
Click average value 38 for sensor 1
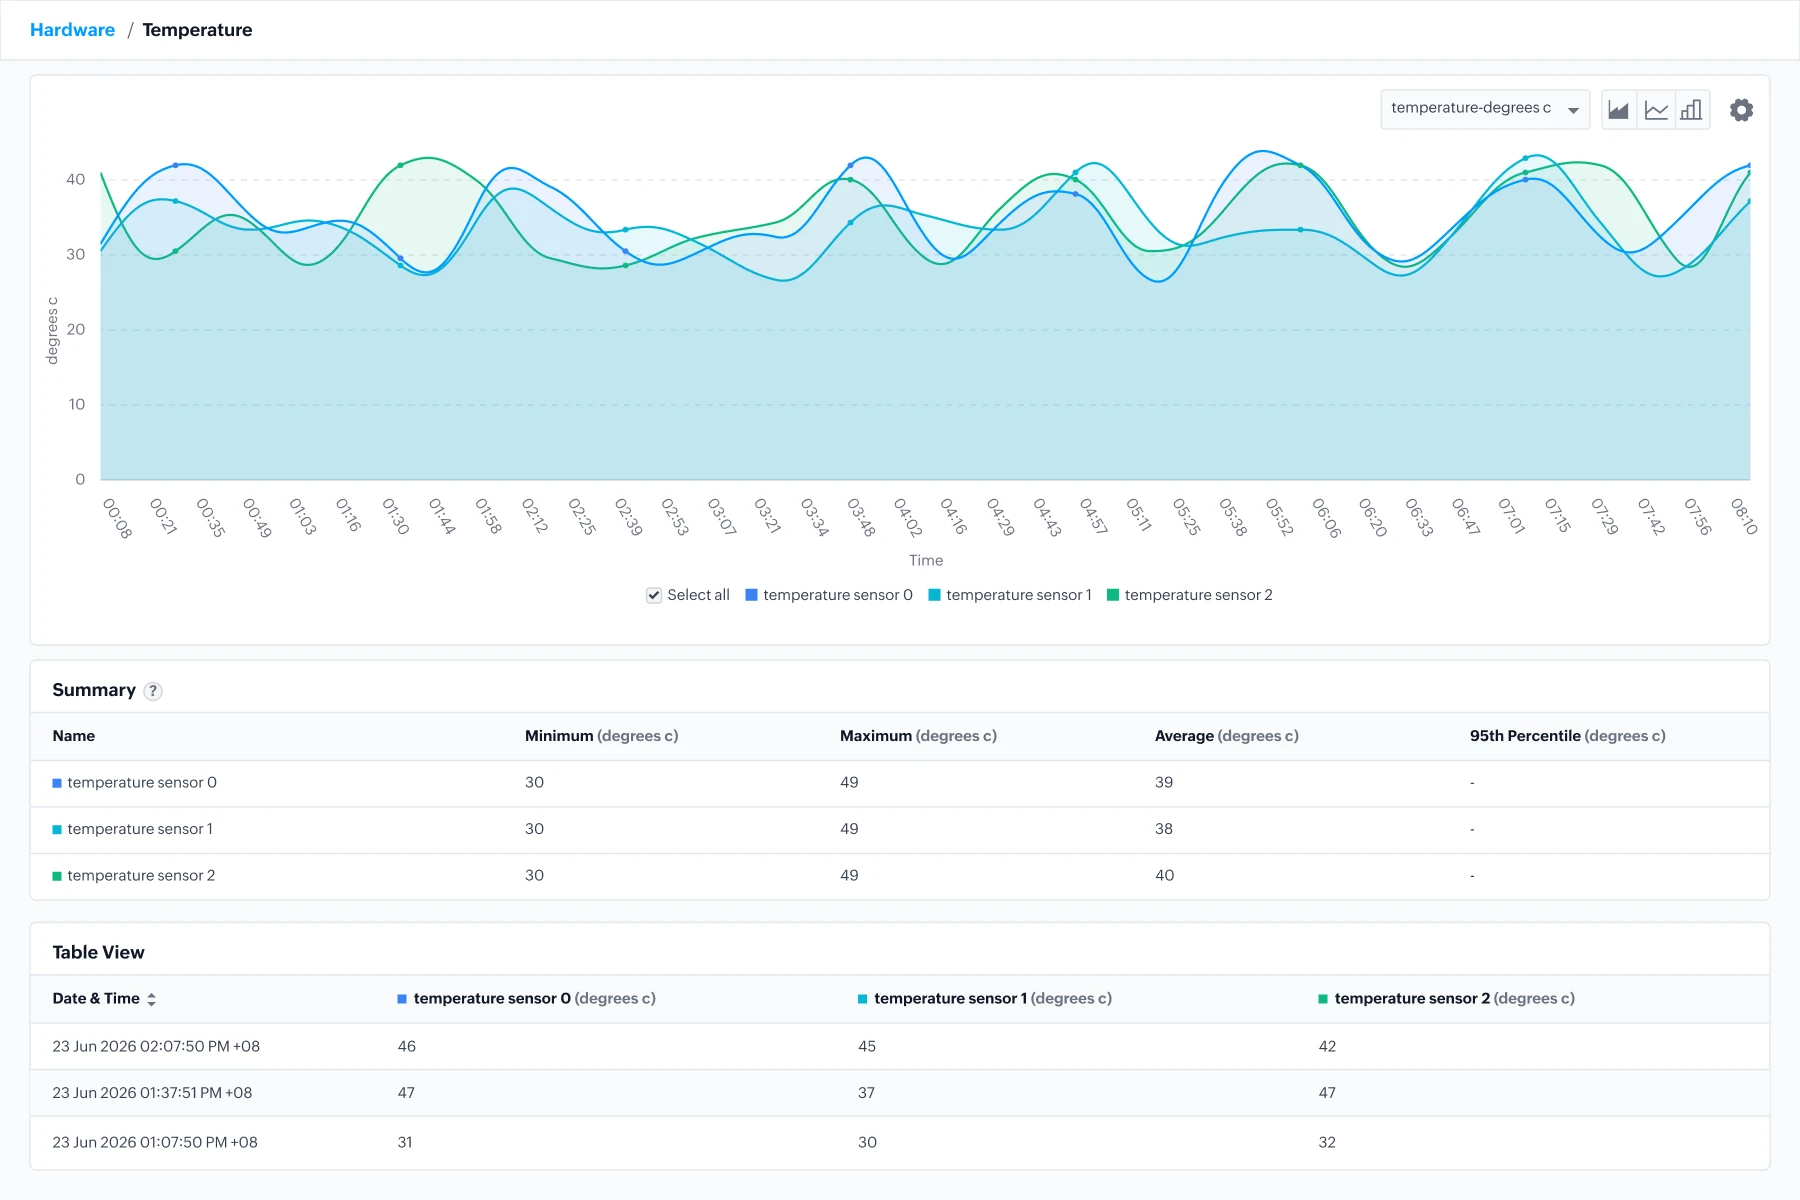coord(1164,829)
